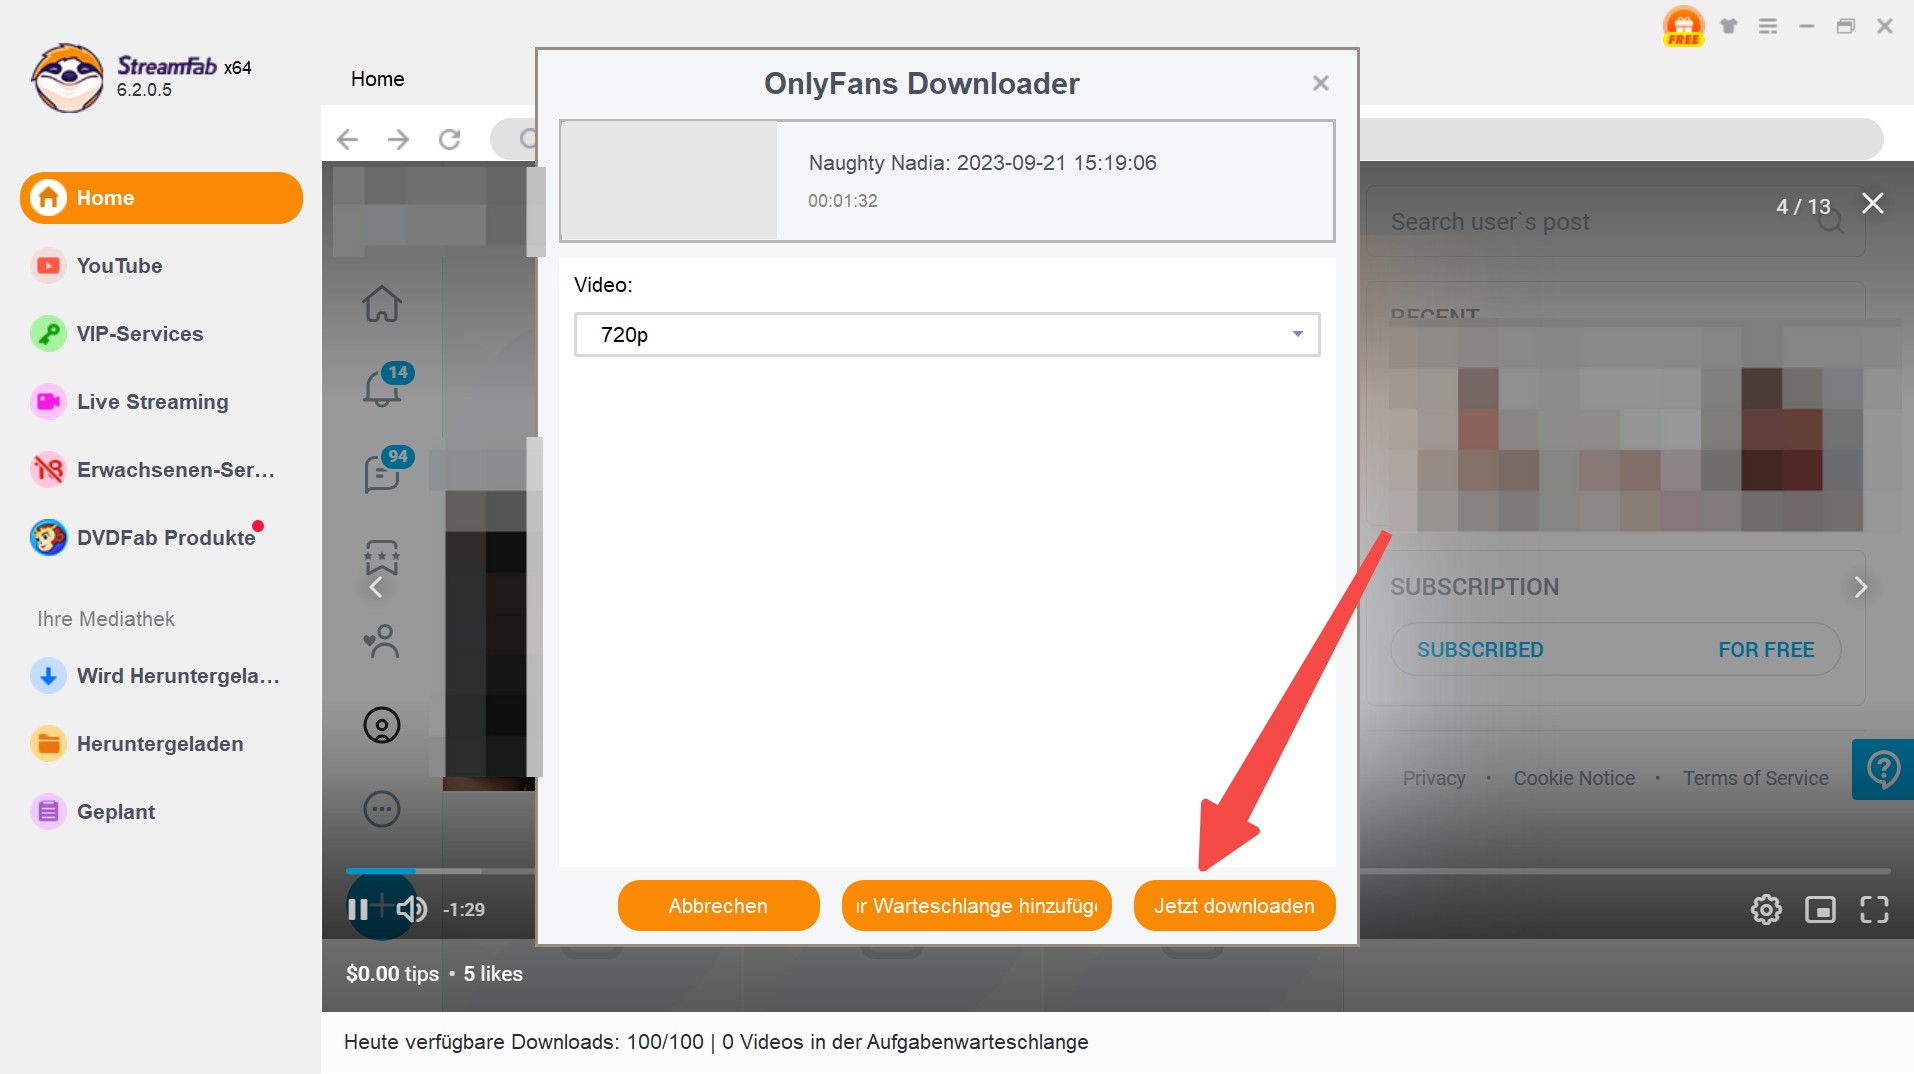Click the $0.00 tips text

(392, 974)
